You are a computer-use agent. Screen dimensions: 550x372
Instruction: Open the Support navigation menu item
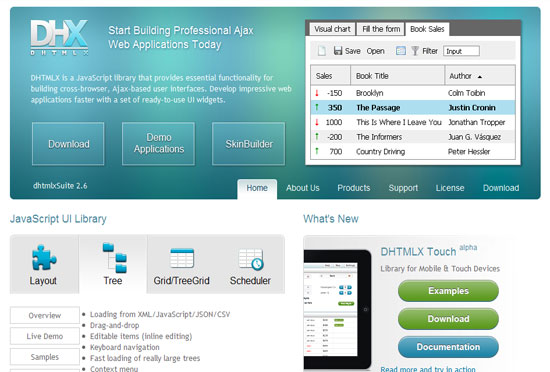pos(403,188)
